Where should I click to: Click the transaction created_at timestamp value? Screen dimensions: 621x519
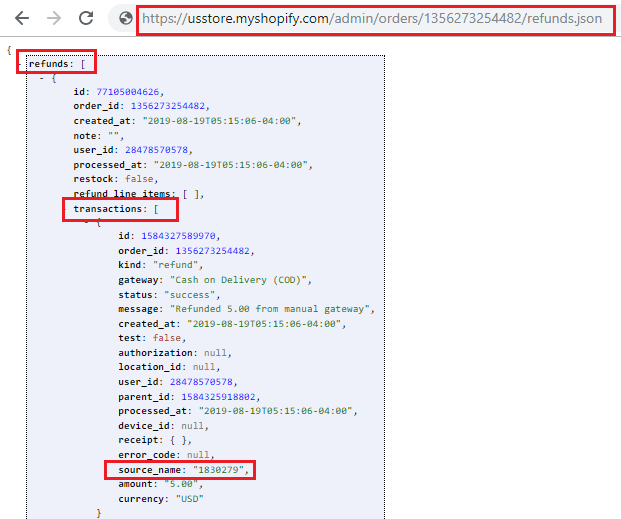(x=264, y=324)
